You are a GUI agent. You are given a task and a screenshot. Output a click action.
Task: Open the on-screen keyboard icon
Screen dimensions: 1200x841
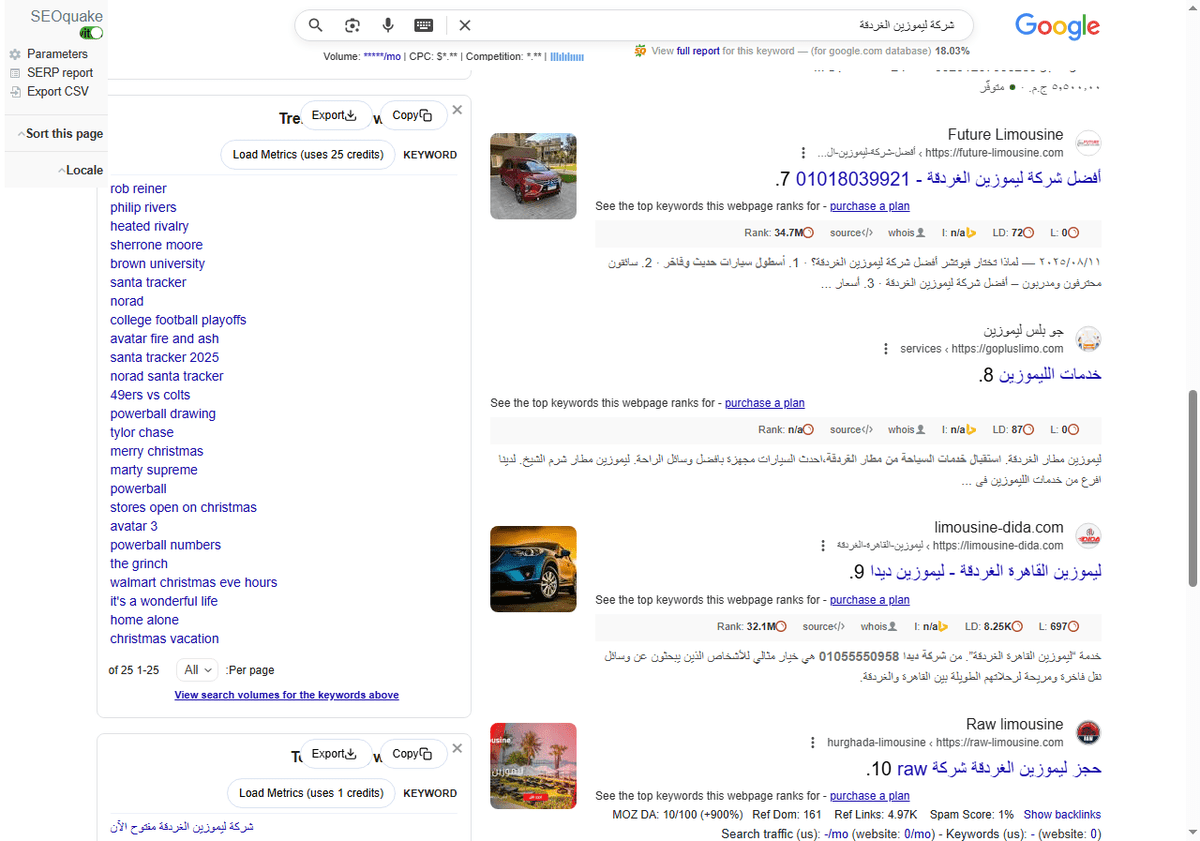[423, 25]
